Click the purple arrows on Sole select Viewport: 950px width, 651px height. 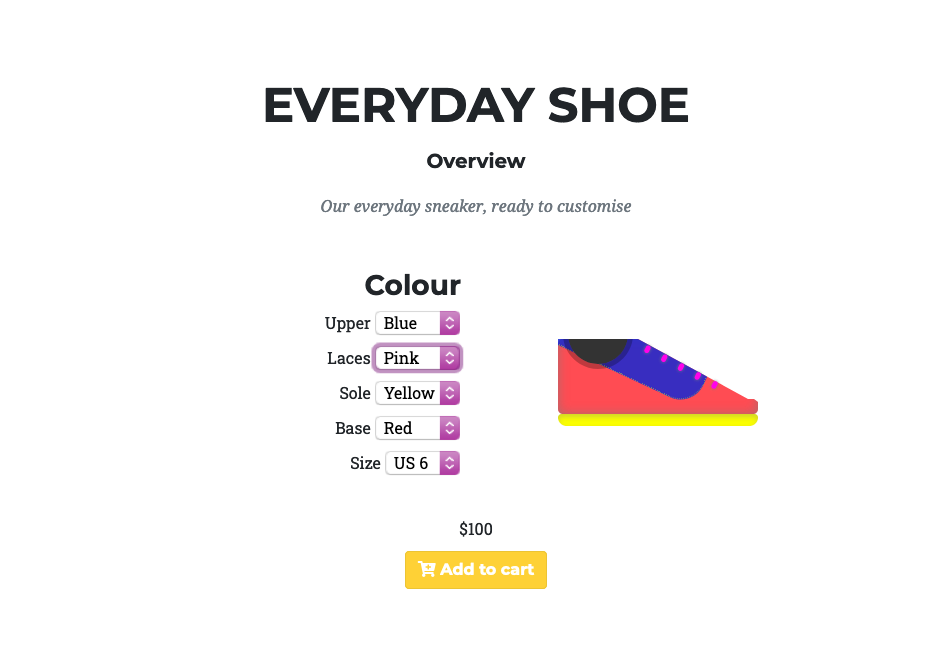pyautogui.click(x=450, y=393)
